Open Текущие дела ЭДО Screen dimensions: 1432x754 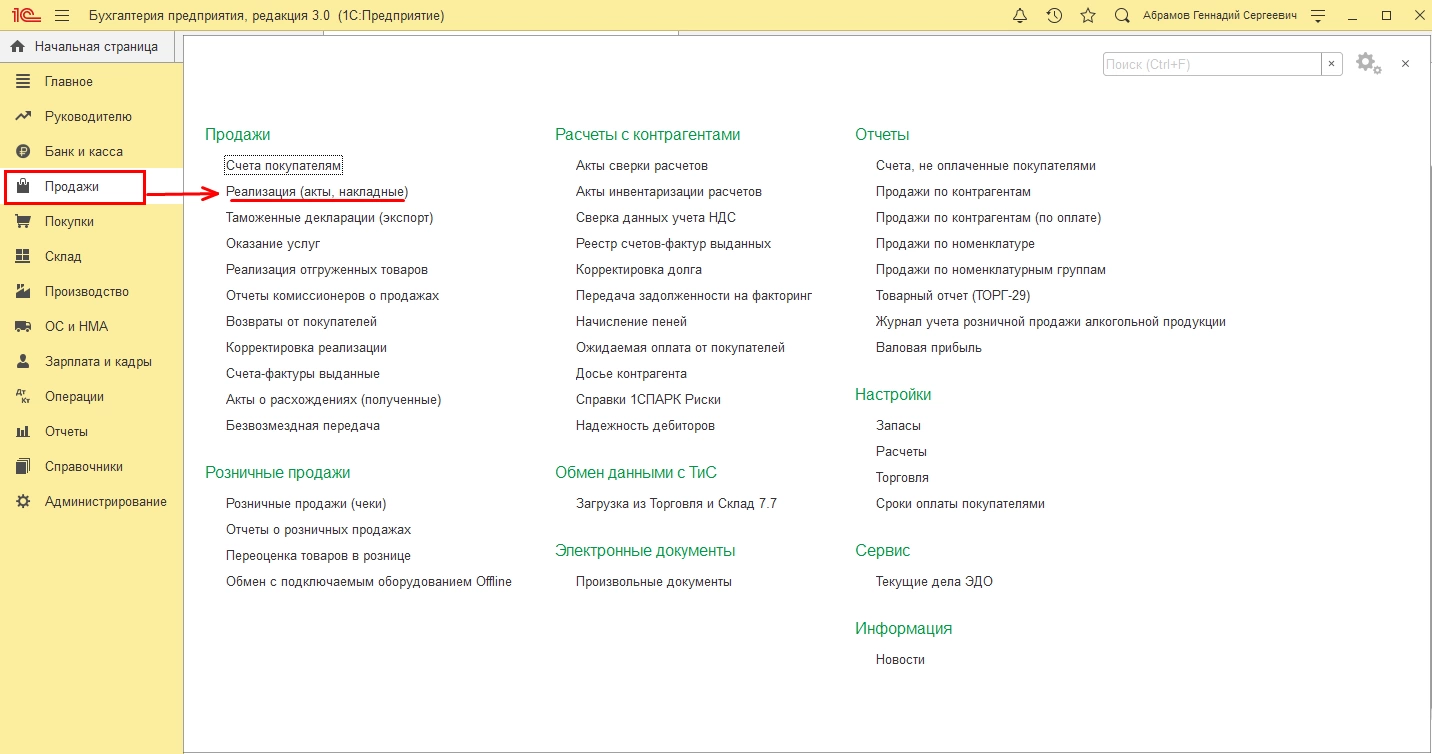tap(934, 581)
